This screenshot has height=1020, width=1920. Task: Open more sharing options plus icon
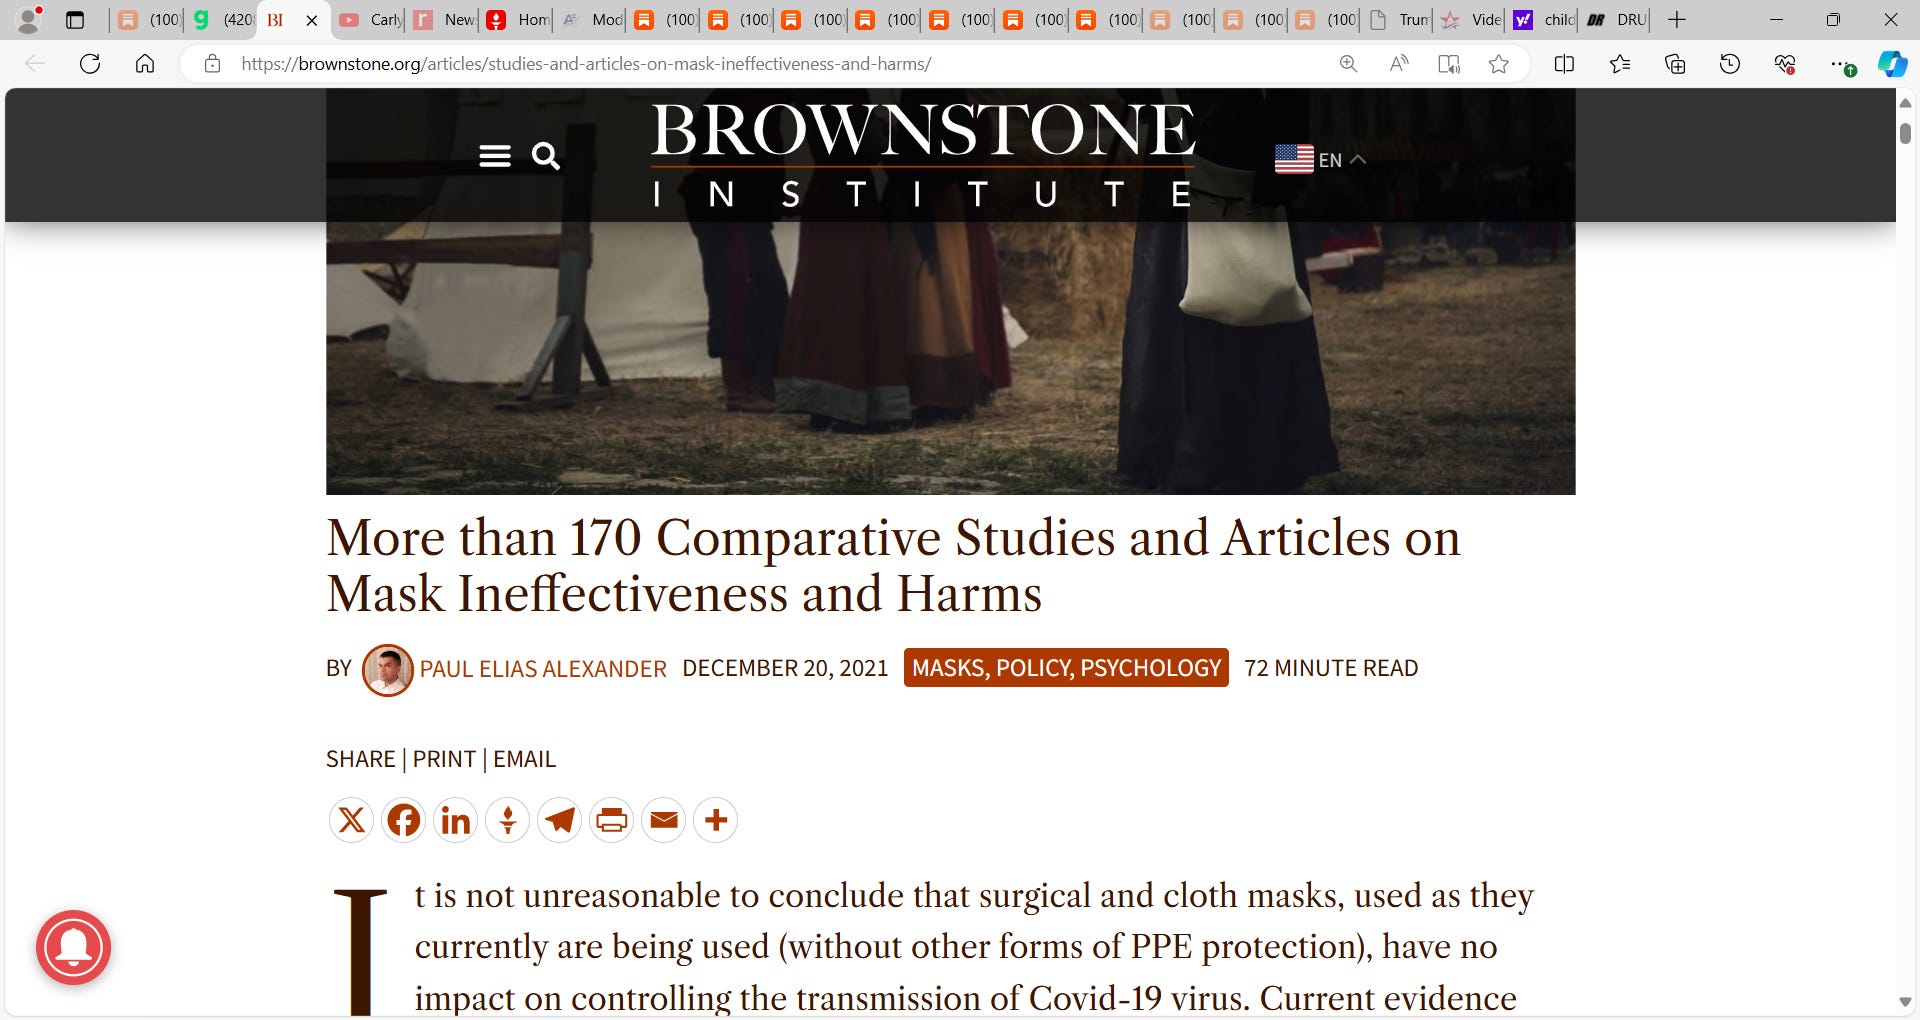click(x=716, y=821)
